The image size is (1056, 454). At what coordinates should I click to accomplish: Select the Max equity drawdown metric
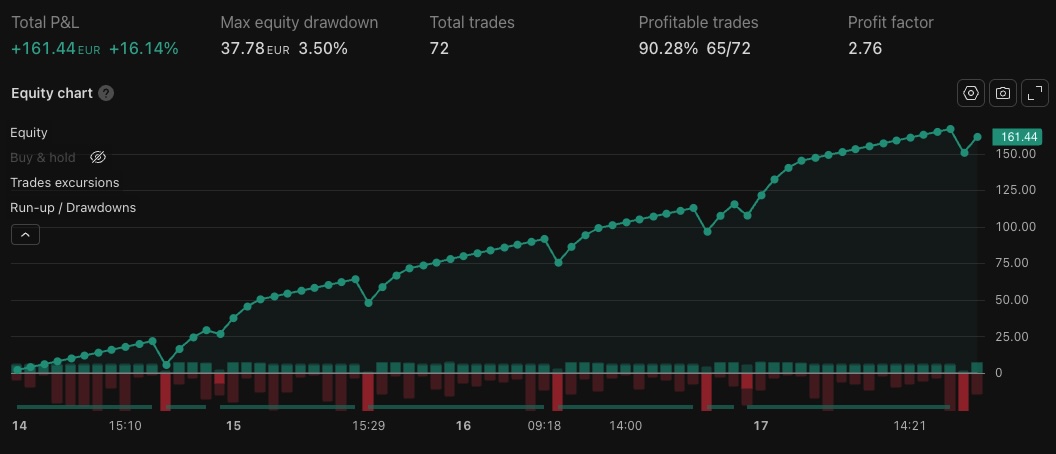coord(299,22)
